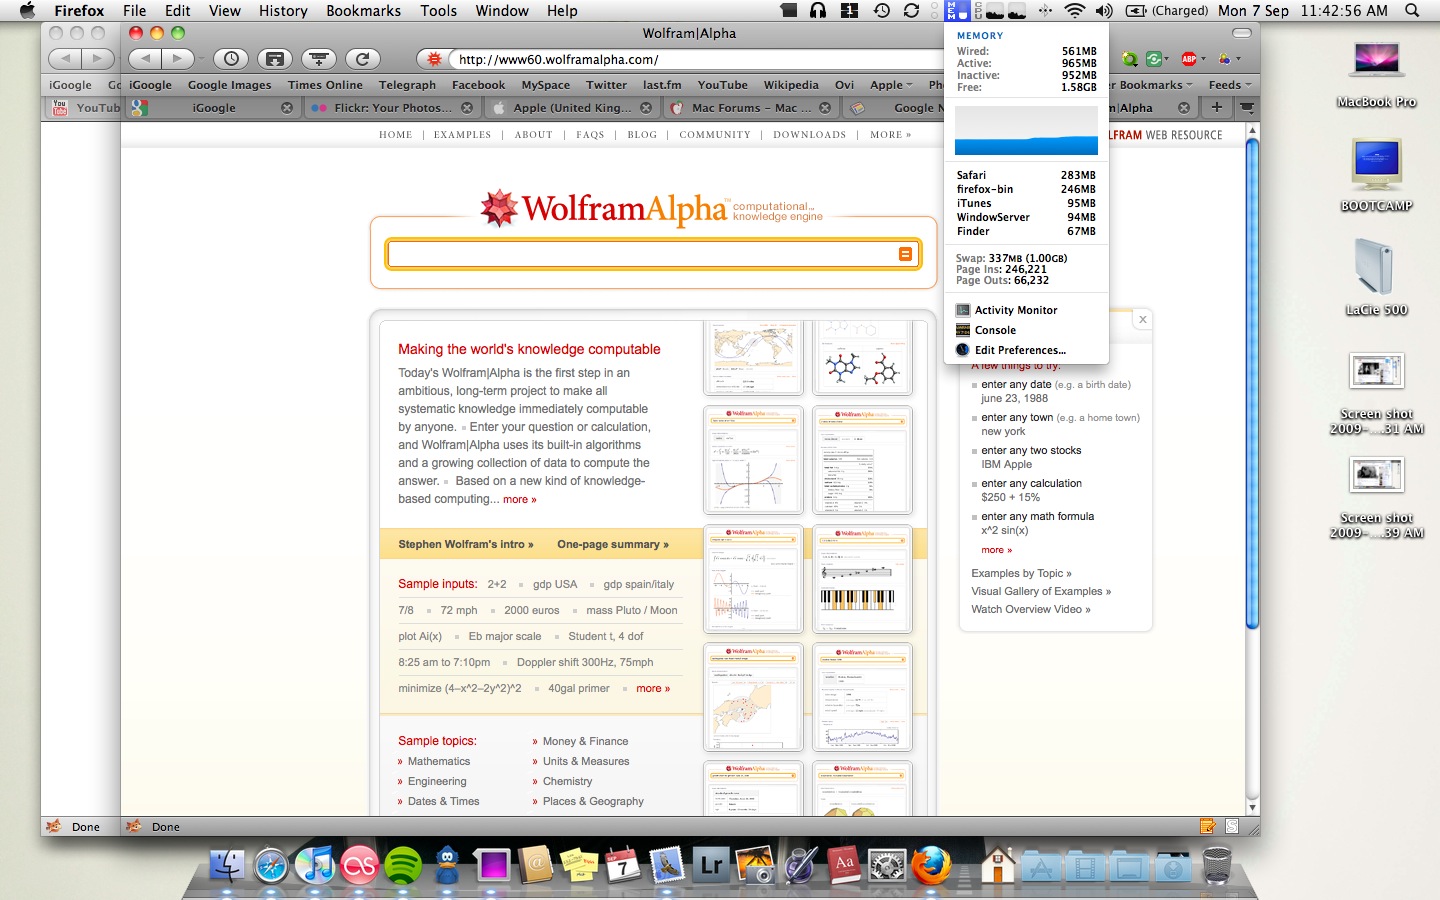Close the things-to-try sidebar panel
This screenshot has height=900, width=1440.
click(1142, 320)
